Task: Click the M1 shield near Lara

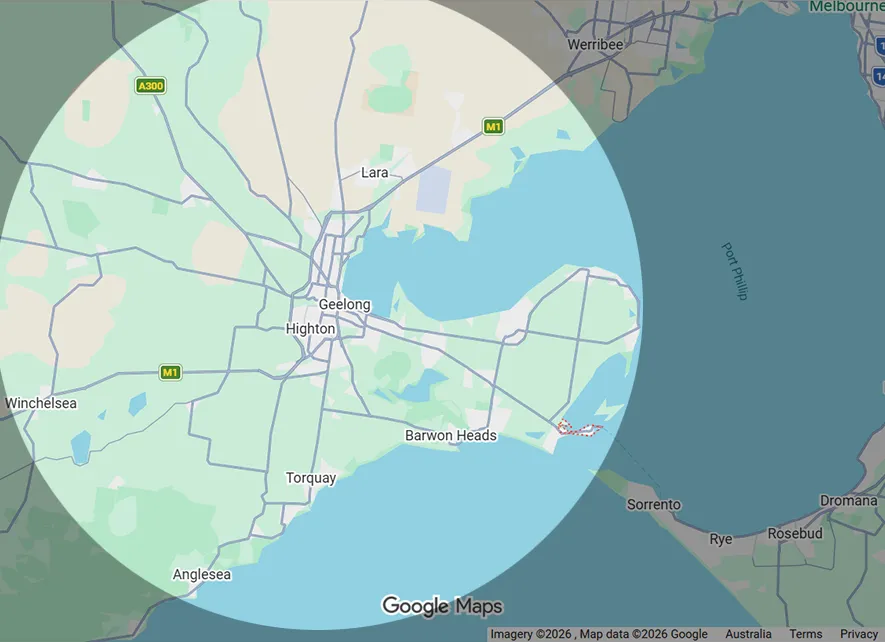Action: [x=493, y=126]
